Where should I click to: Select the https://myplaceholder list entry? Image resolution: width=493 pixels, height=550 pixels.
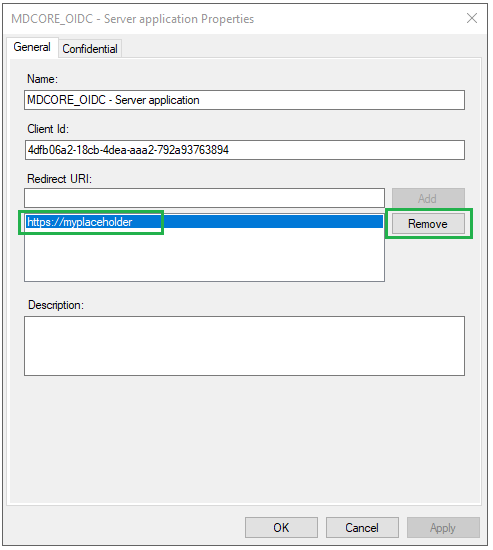[x=204, y=222]
